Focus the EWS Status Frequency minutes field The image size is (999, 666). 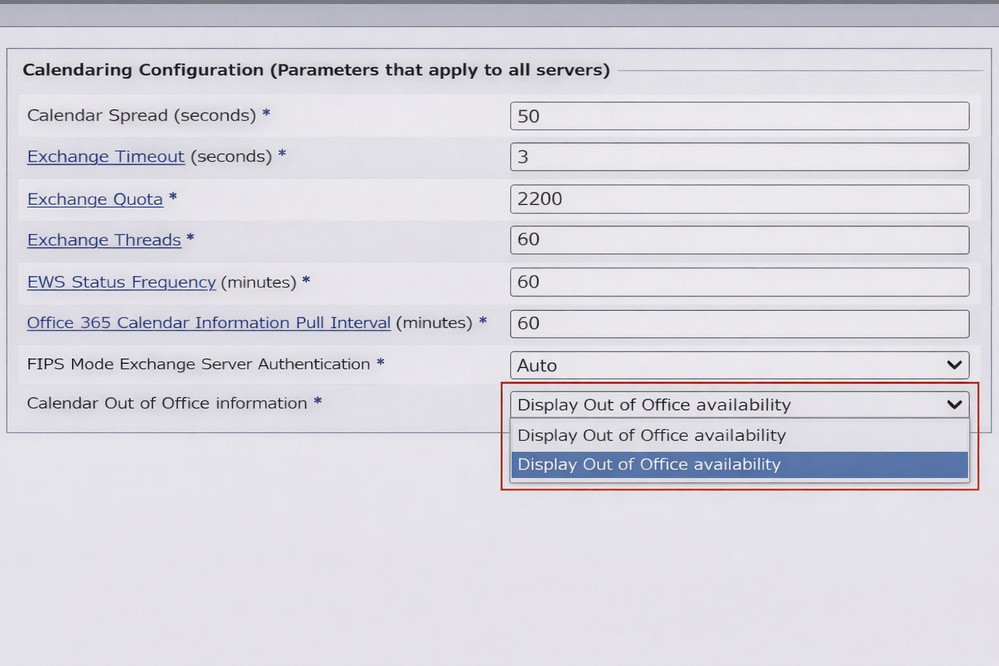point(739,282)
